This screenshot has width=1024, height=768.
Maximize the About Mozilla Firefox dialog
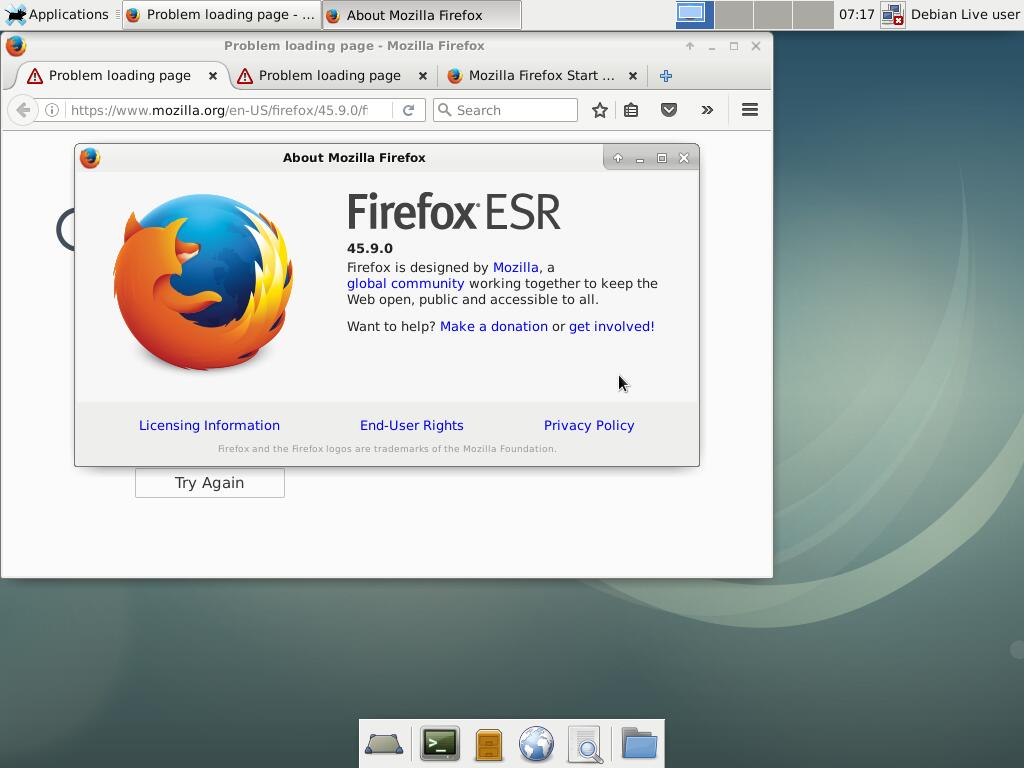pos(662,158)
